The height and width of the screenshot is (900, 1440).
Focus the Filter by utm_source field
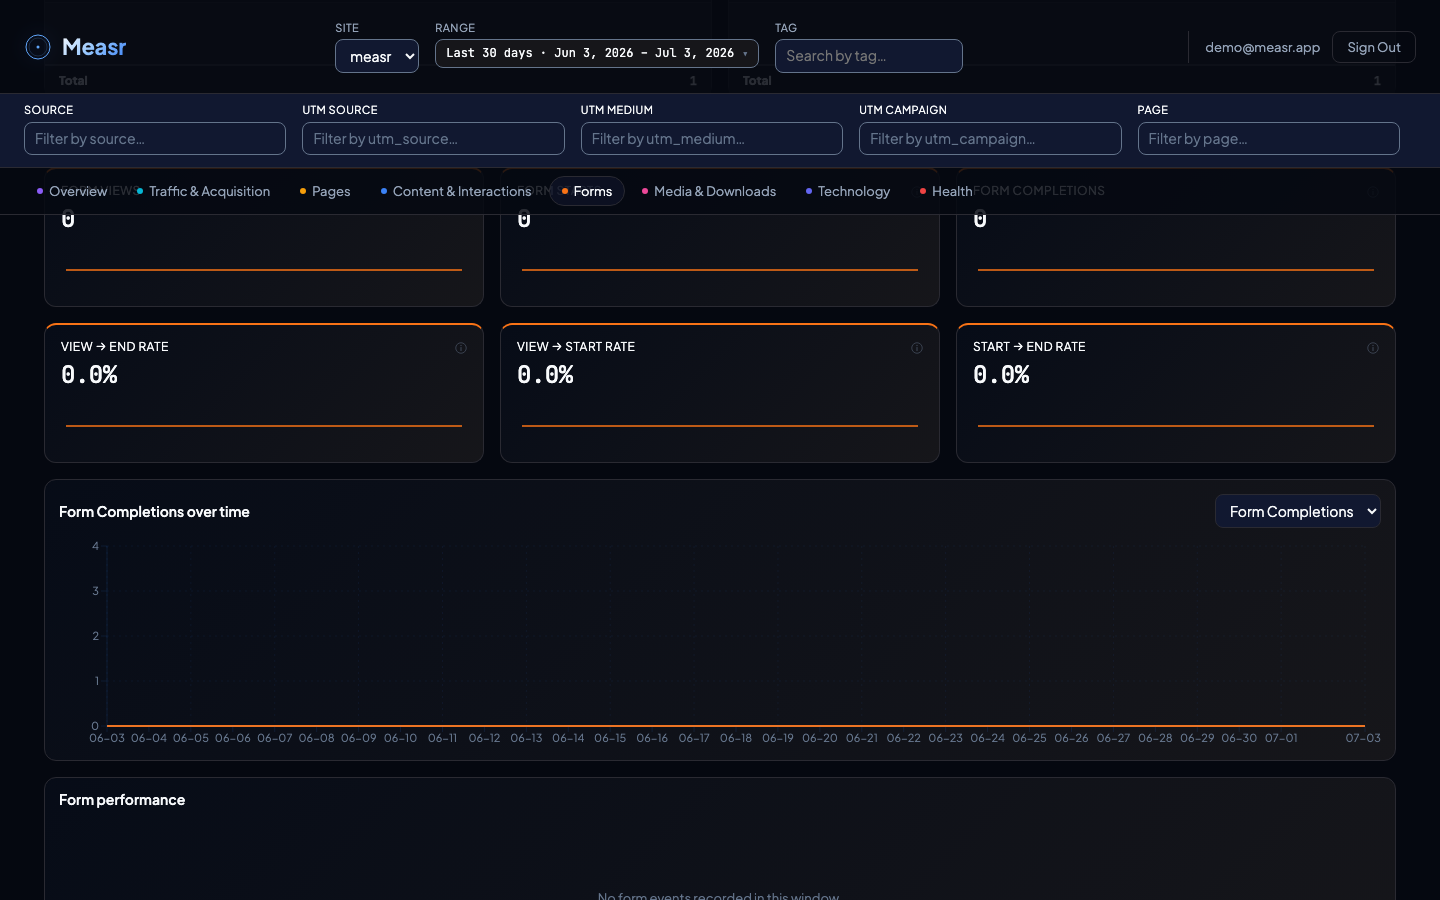click(433, 139)
